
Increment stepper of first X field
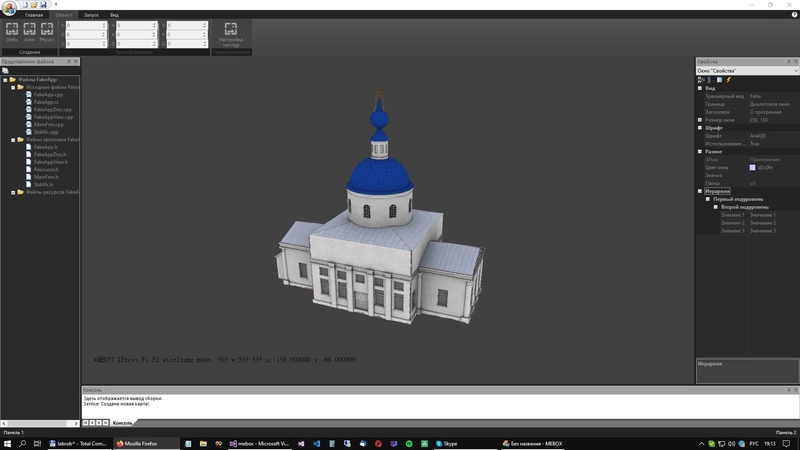pyautogui.click(x=104, y=23)
